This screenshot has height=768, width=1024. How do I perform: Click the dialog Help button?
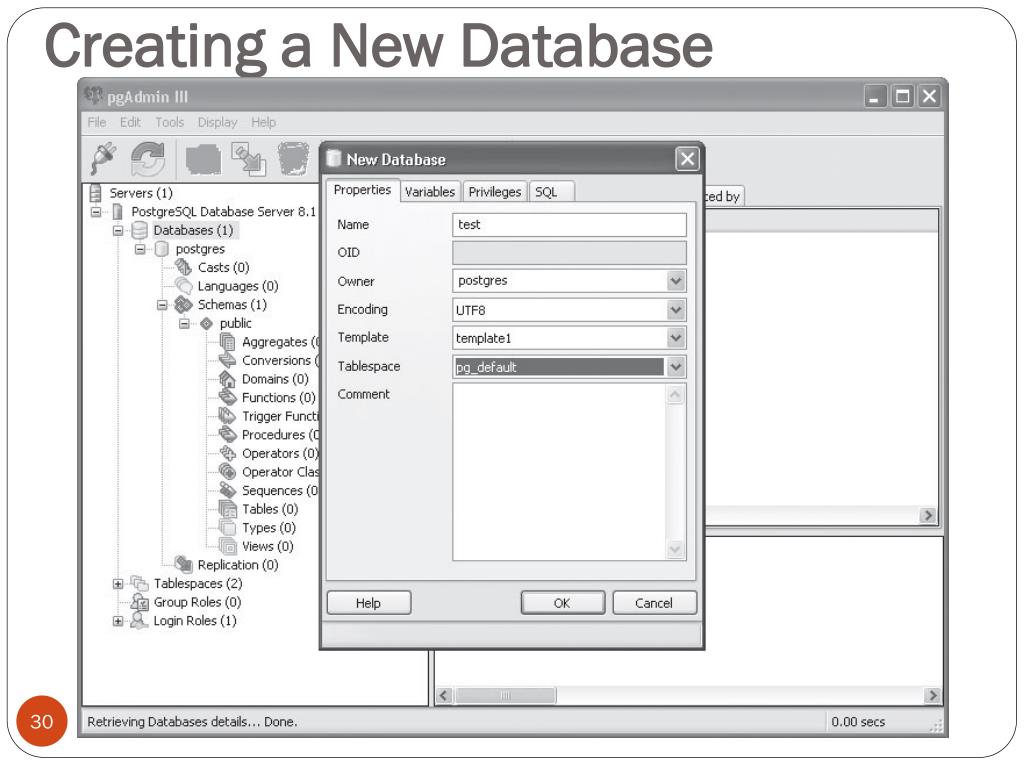(x=368, y=603)
